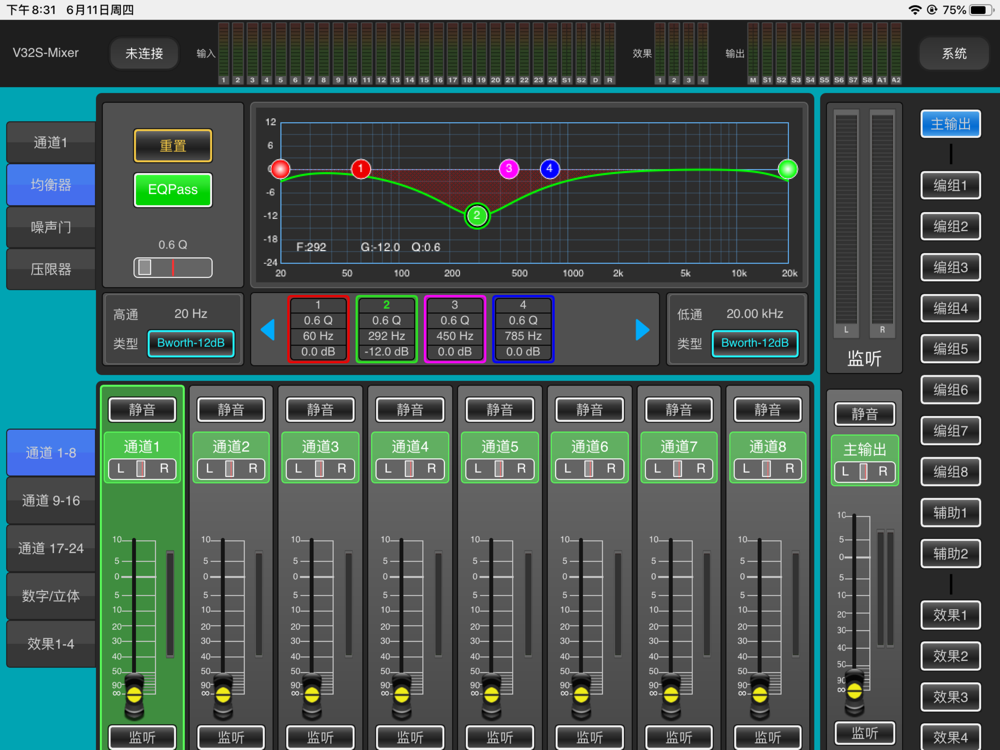Click red EQ band 1 node on curve
The image size is (1000, 750).
[361, 169]
